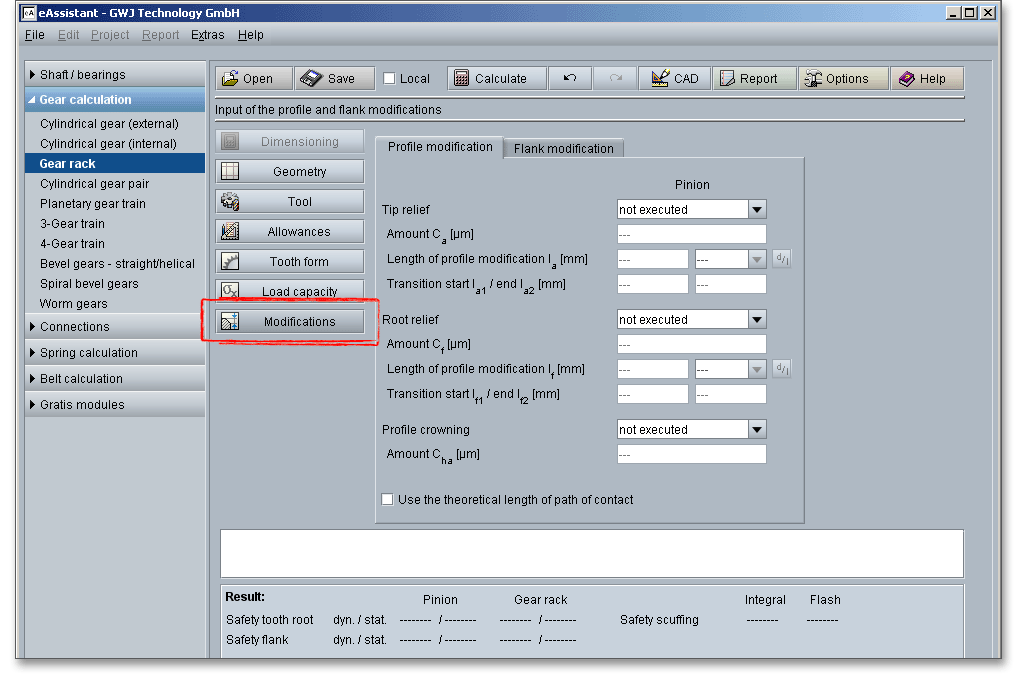Open the Profile crowning dropdown
The image size is (1017, 674).
pos(757,430)
